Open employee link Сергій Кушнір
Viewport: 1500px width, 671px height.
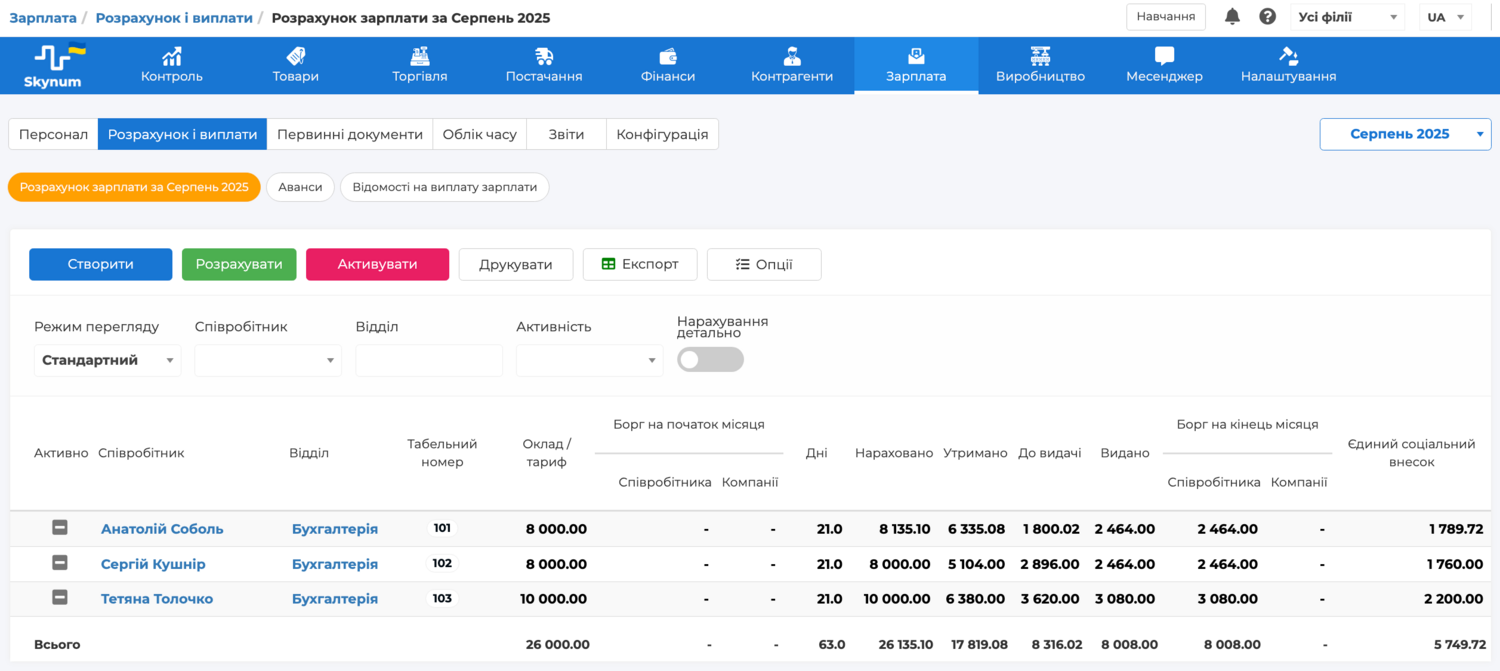pos(153,564)
